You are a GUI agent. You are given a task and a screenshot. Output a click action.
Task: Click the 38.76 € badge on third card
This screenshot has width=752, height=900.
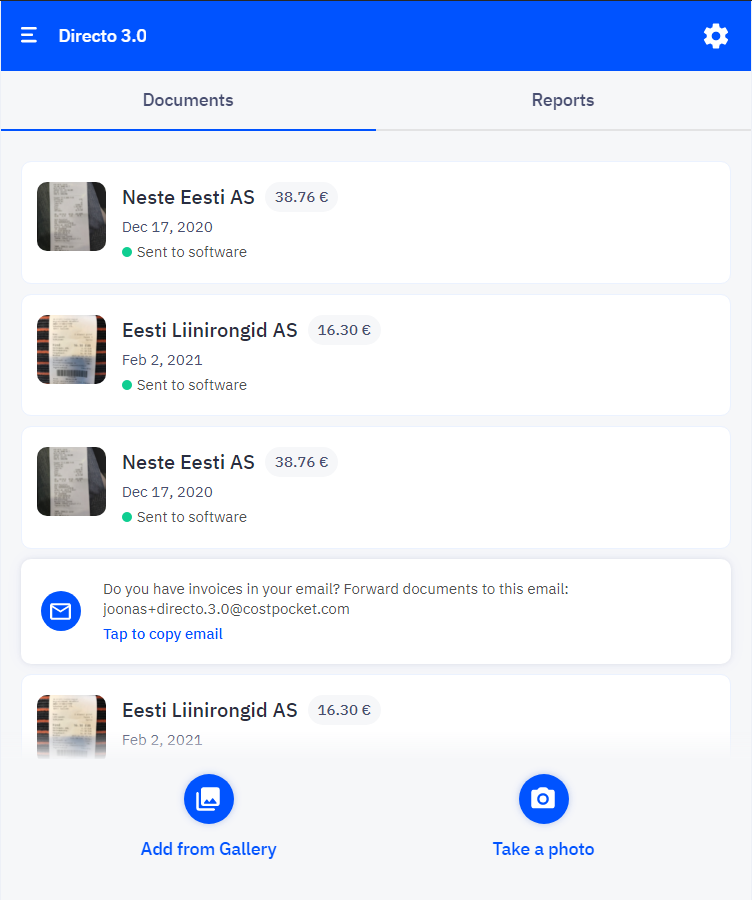coord(301,463)
